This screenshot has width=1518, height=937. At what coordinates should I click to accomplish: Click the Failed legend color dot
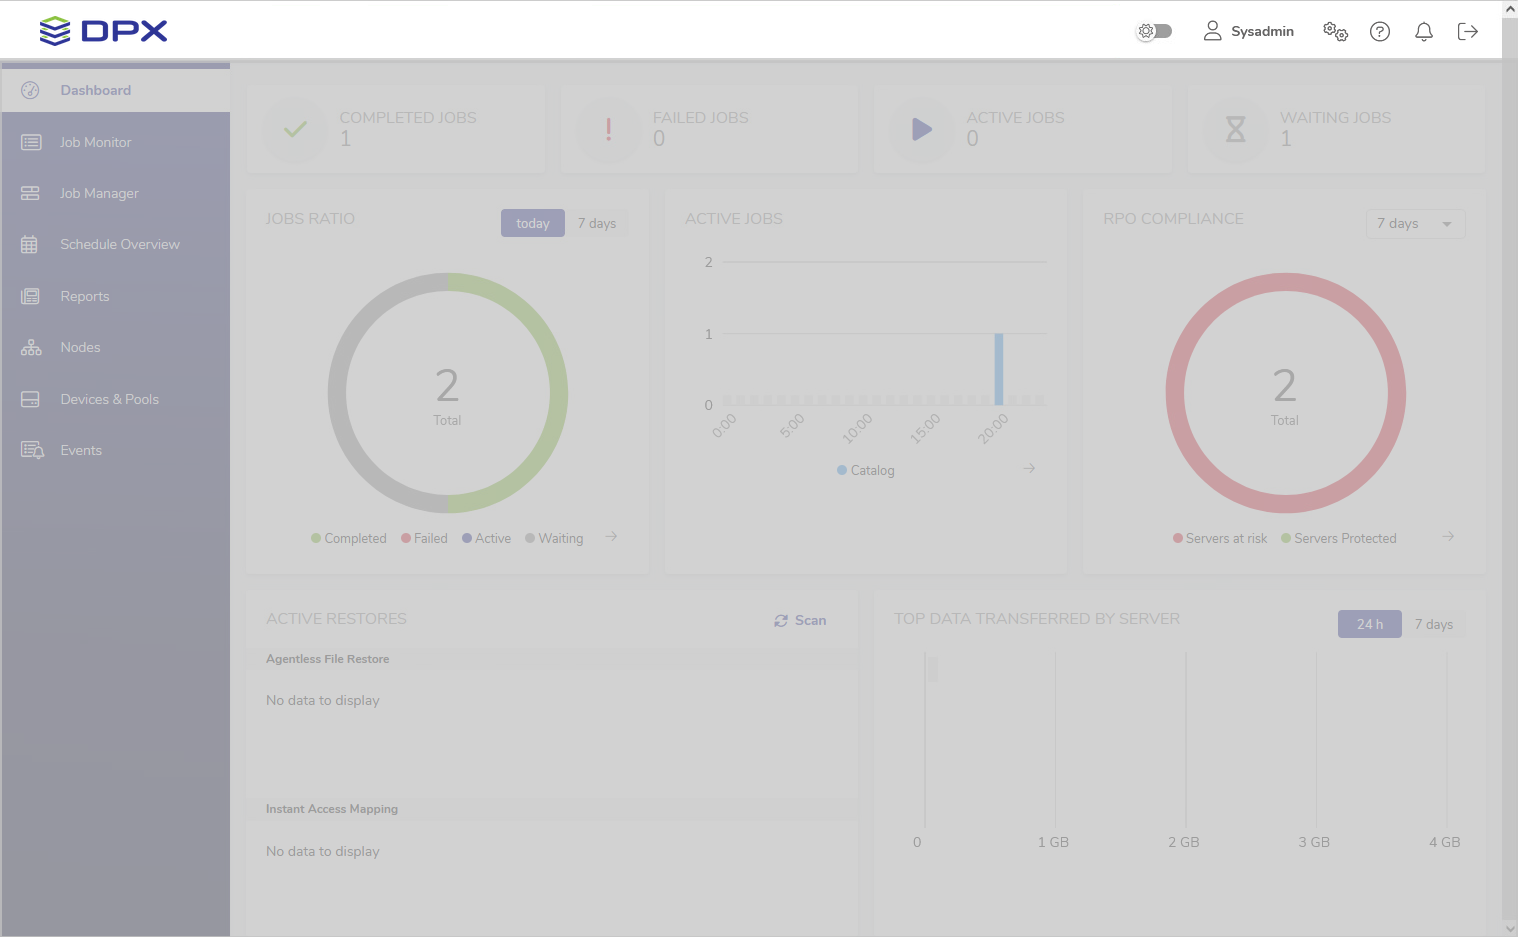[x=406, y=538]
